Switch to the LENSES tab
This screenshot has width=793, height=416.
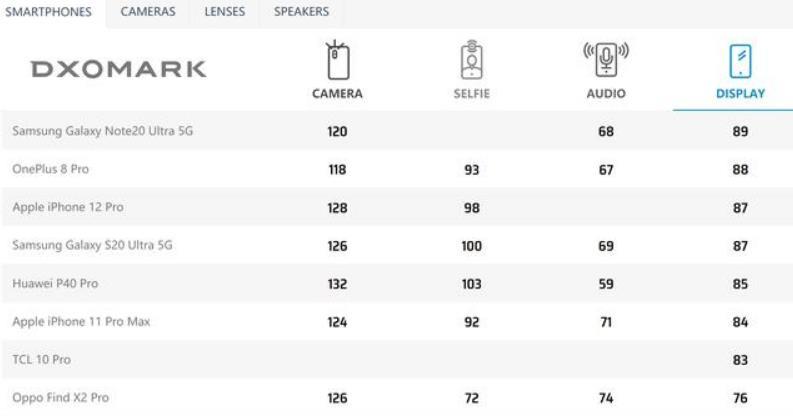point(225,12)
